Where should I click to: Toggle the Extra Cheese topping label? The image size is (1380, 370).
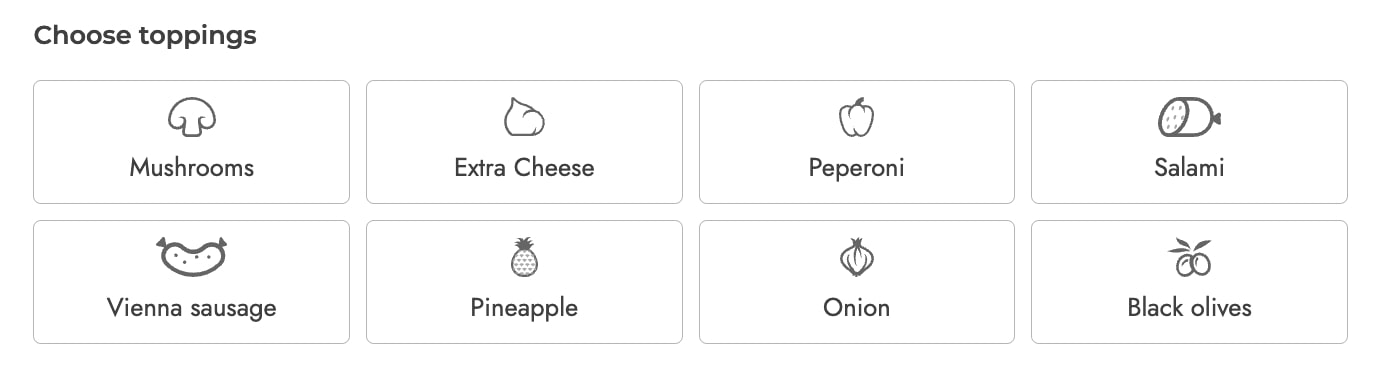click(x=524, y=167)
